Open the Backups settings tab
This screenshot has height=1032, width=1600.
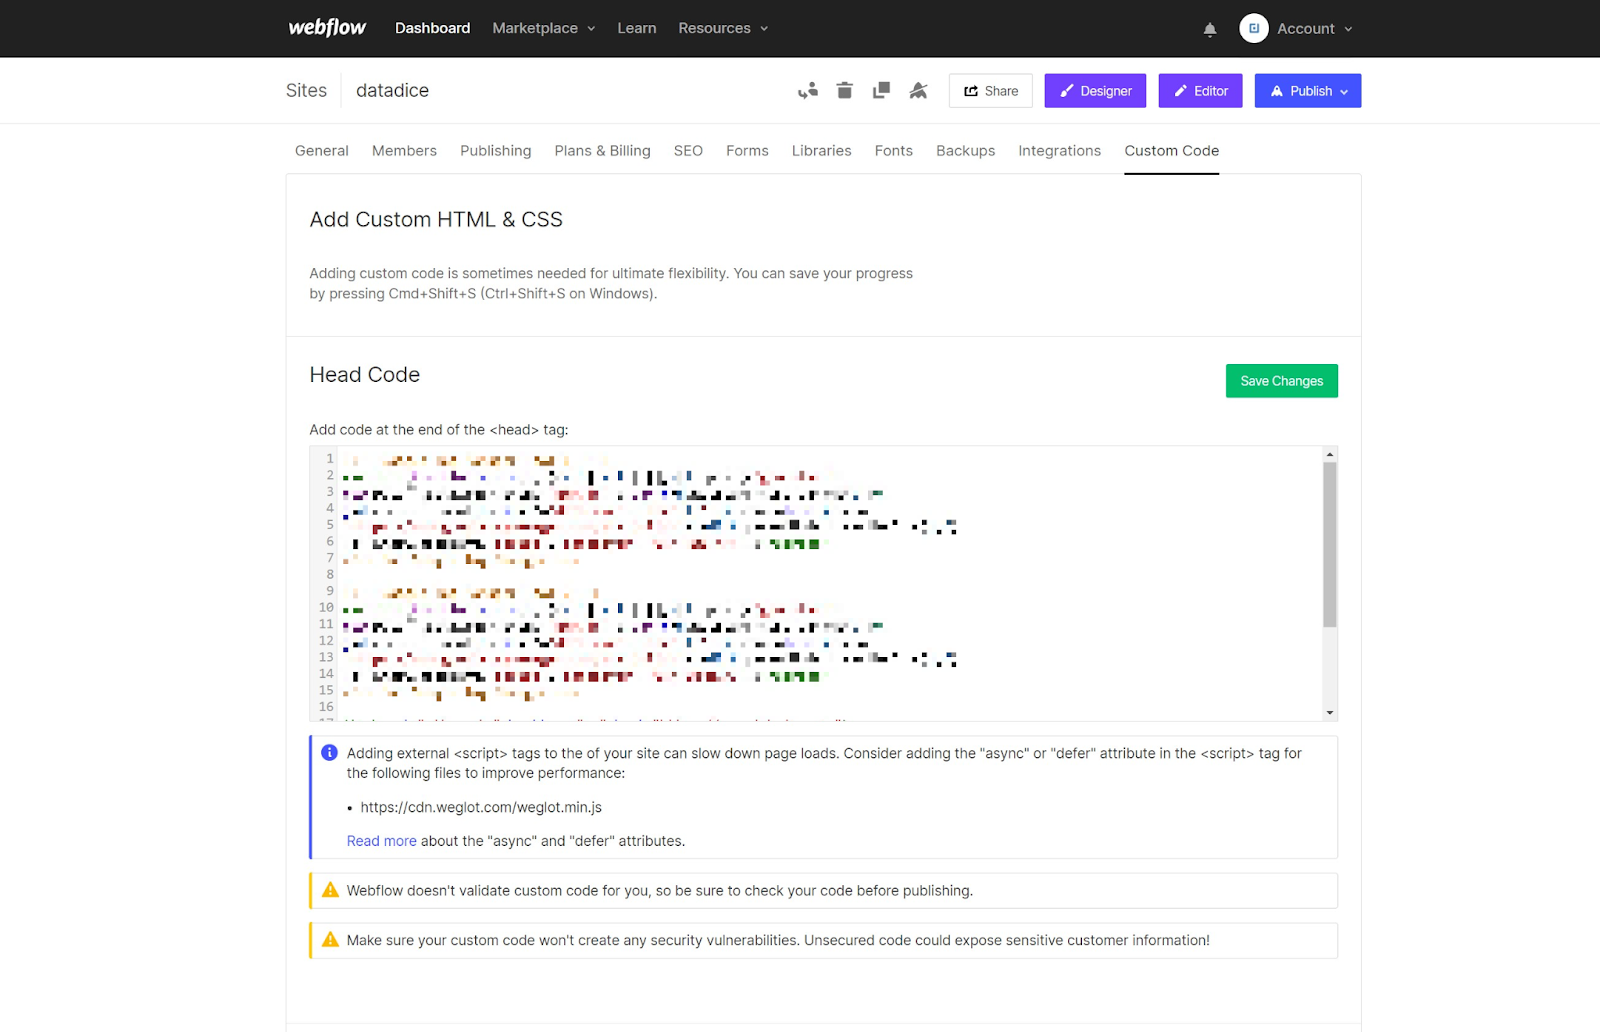tap(965, 150)
